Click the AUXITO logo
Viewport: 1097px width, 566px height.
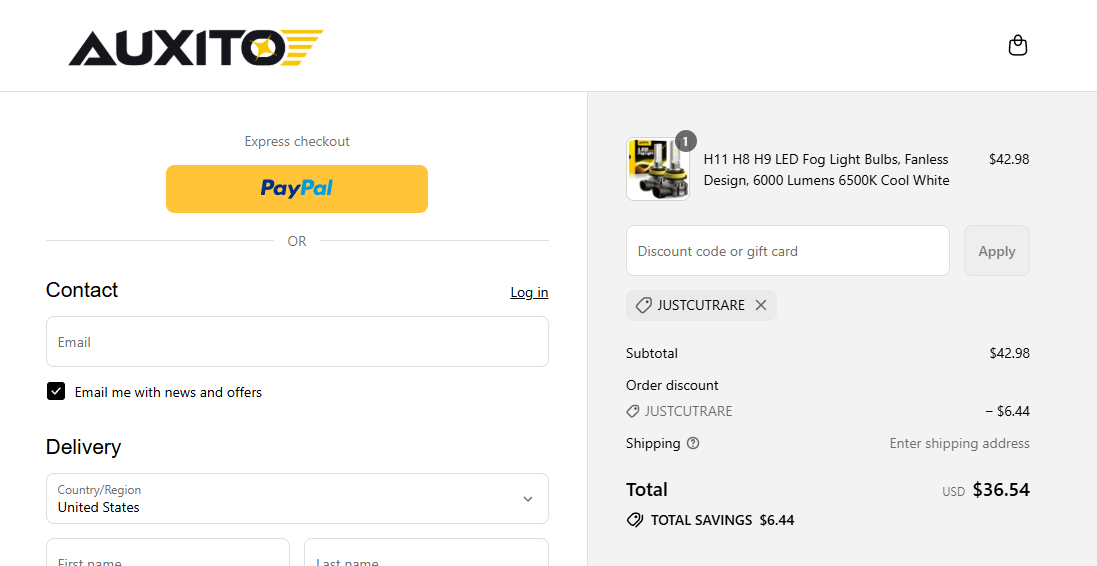[196, 48]
